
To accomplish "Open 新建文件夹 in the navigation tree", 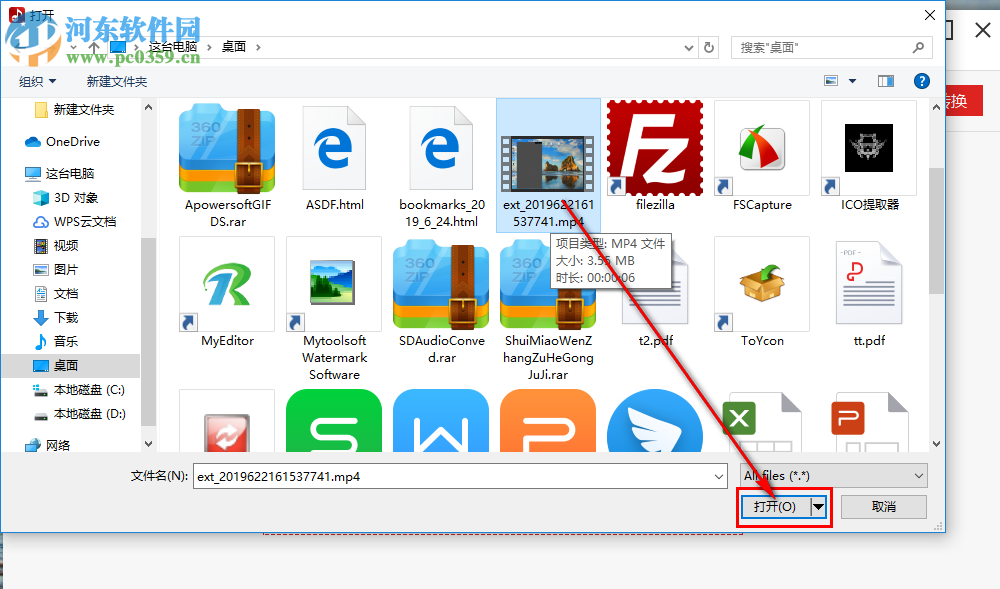I will [83, 110].
